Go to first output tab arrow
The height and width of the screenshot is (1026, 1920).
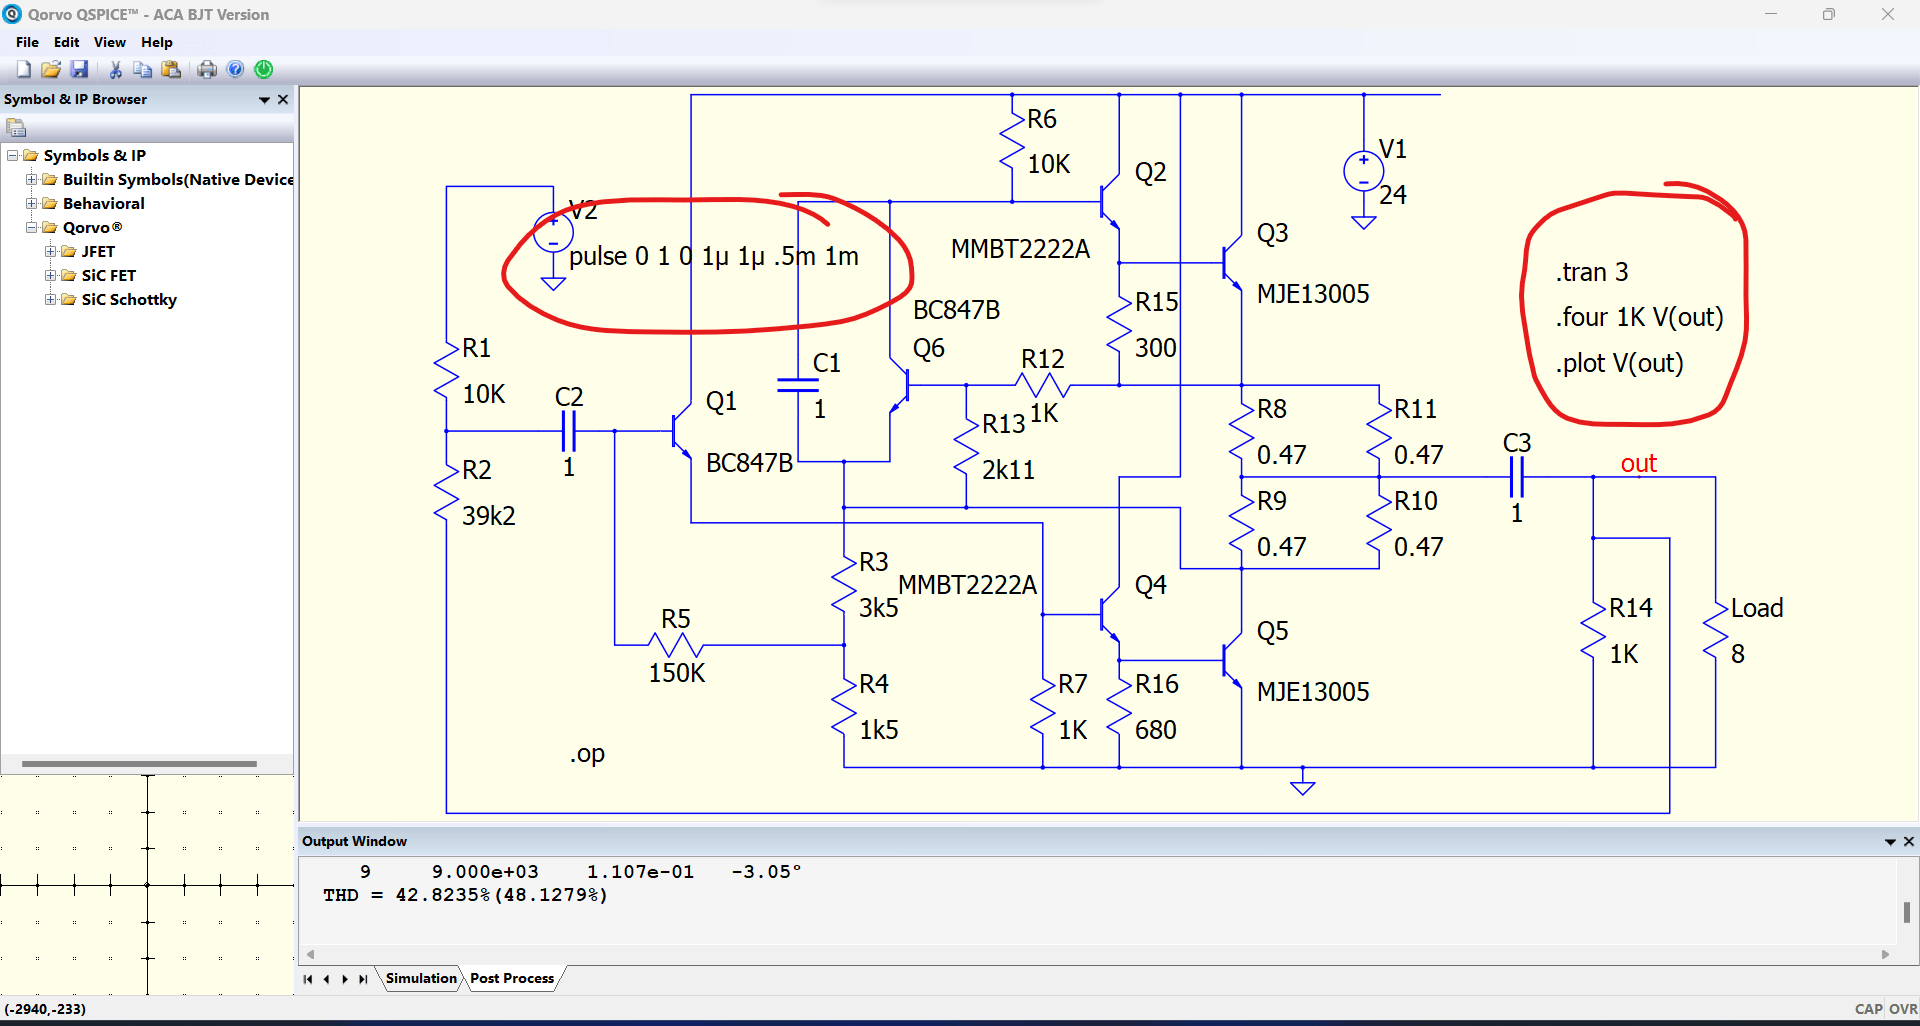pyautogui.click(x=308, y=979)
